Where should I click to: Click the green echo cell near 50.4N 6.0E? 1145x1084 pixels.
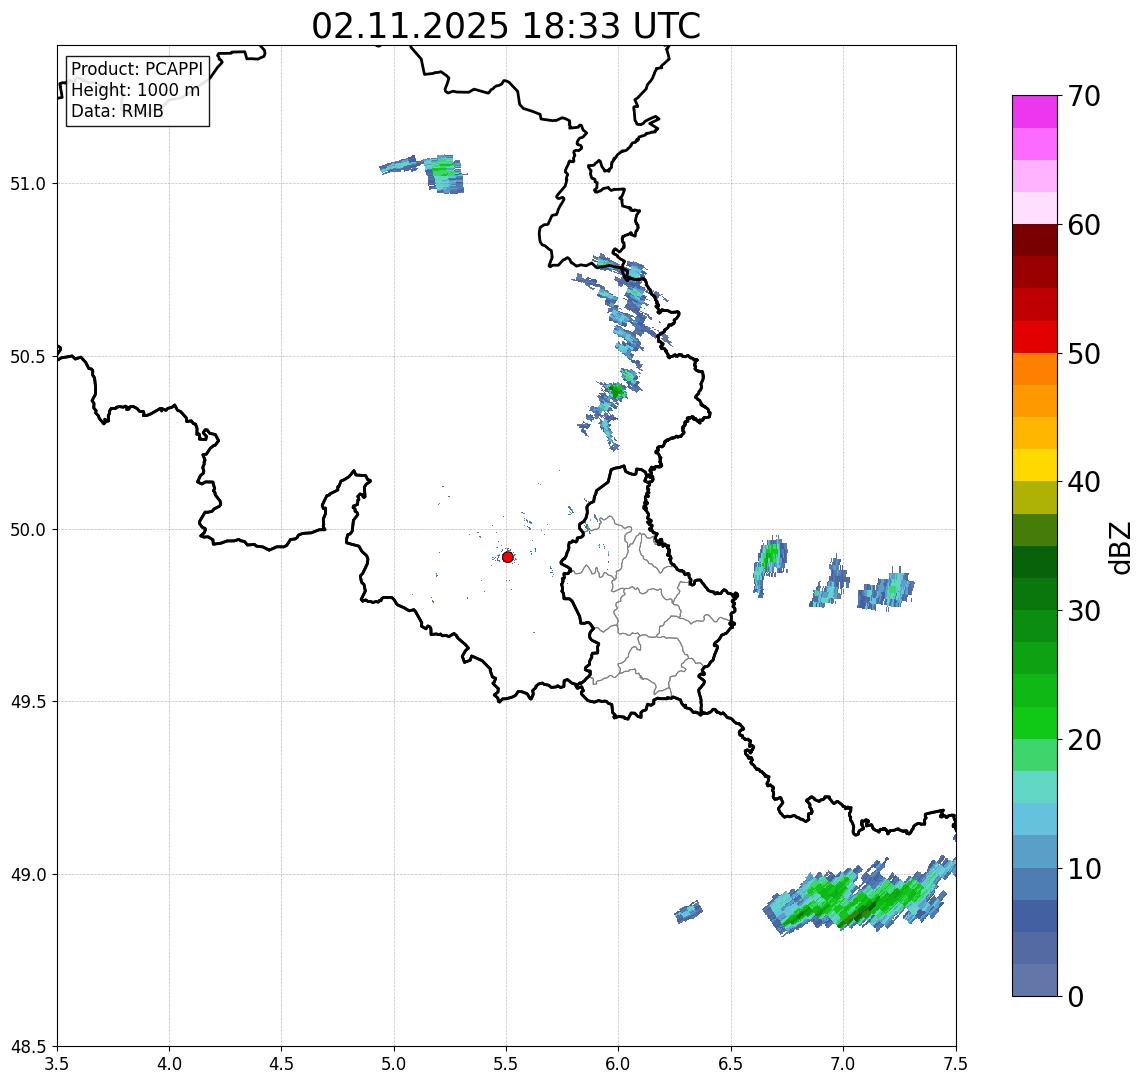(x=616, y=391)
